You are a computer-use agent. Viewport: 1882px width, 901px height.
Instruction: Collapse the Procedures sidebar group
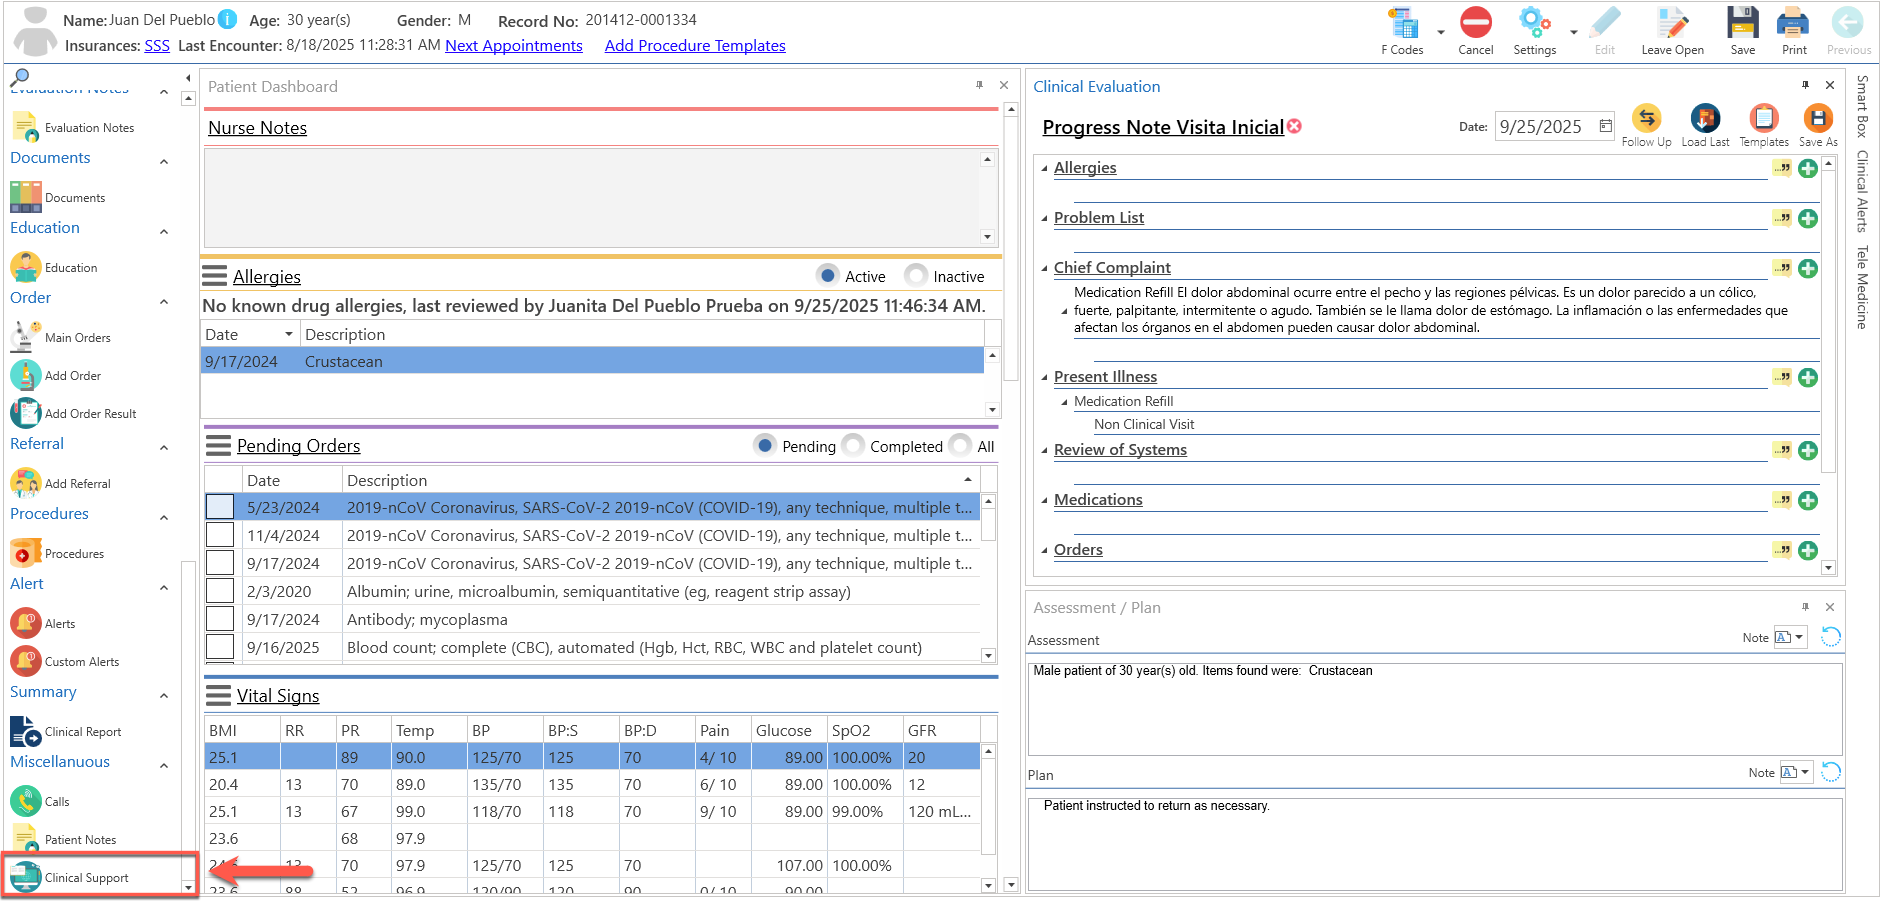click(x=164, y=517)
